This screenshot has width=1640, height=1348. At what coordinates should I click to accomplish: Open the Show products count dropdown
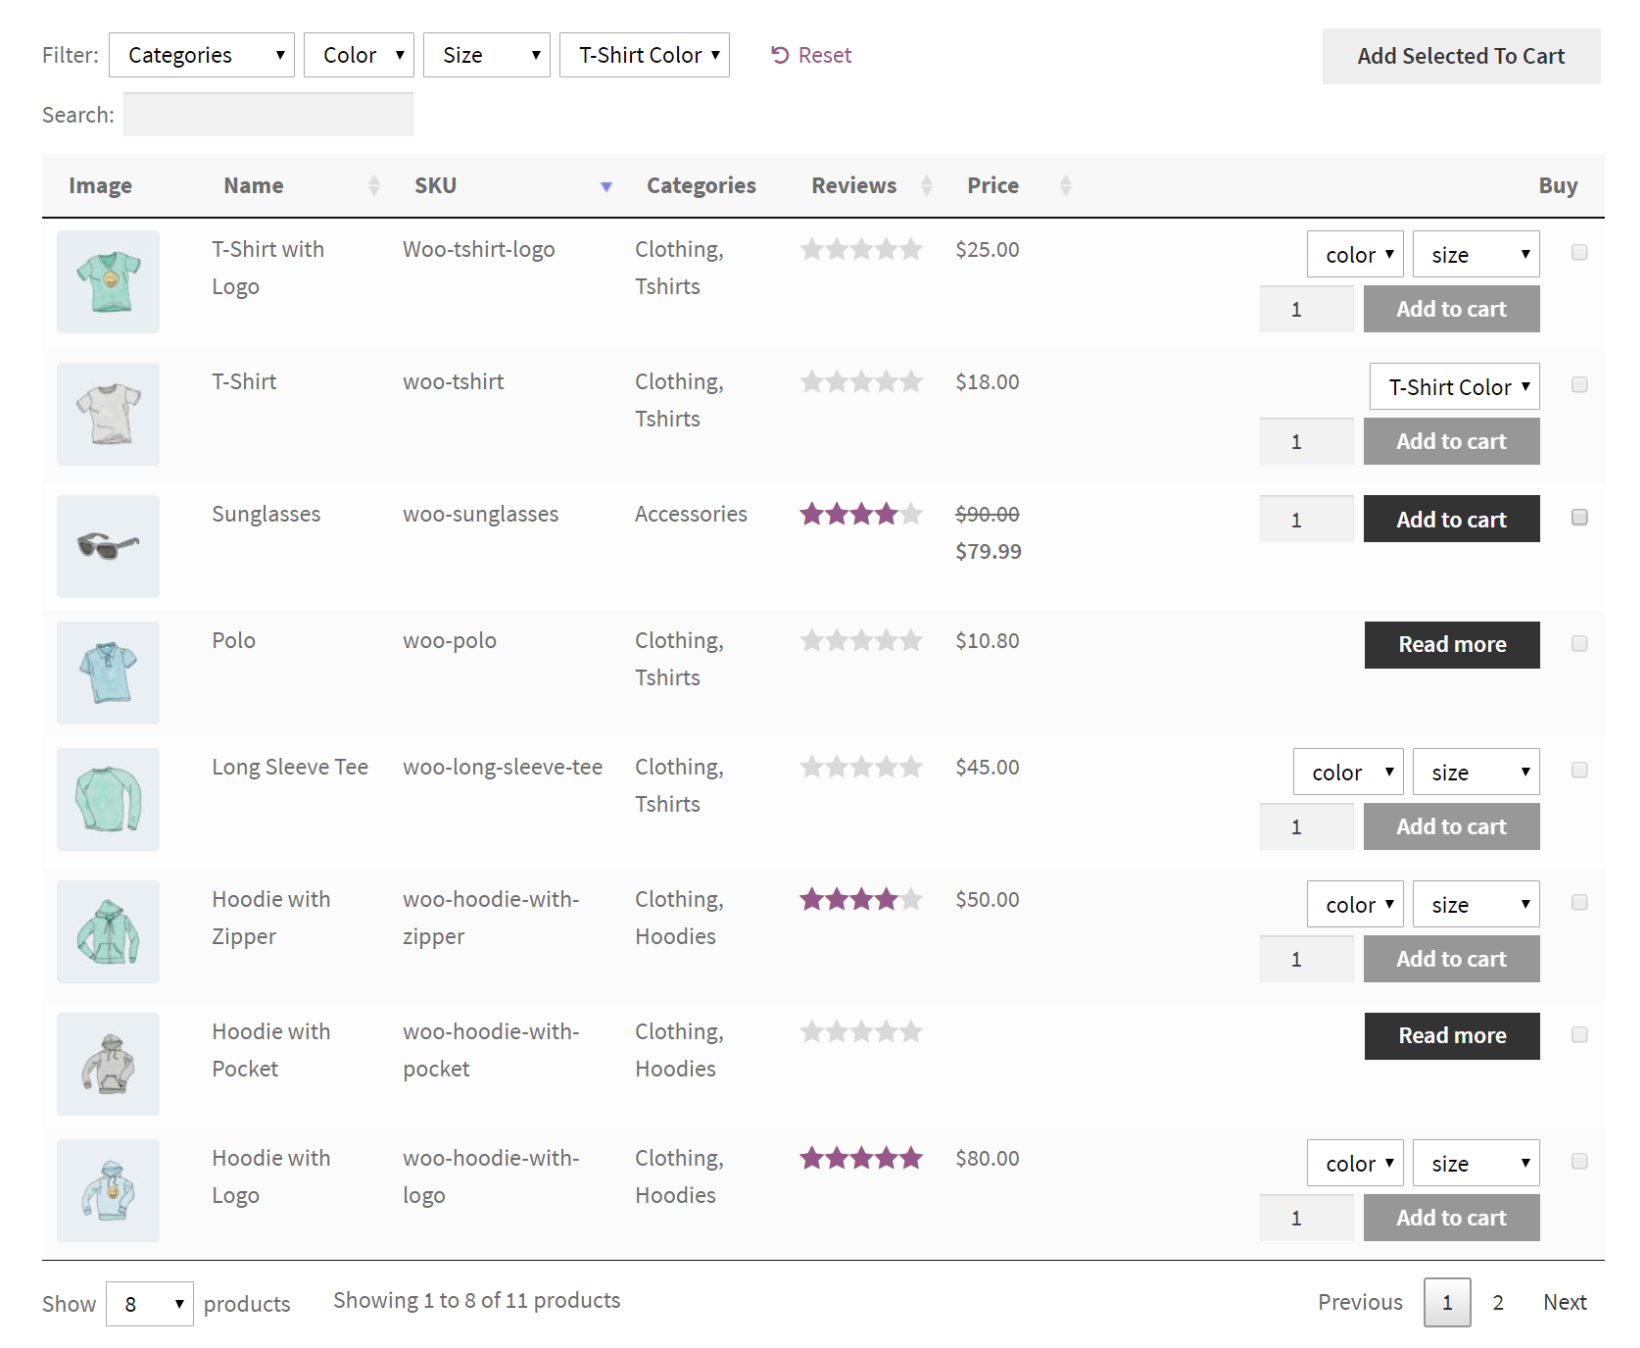click(149, 1304)
